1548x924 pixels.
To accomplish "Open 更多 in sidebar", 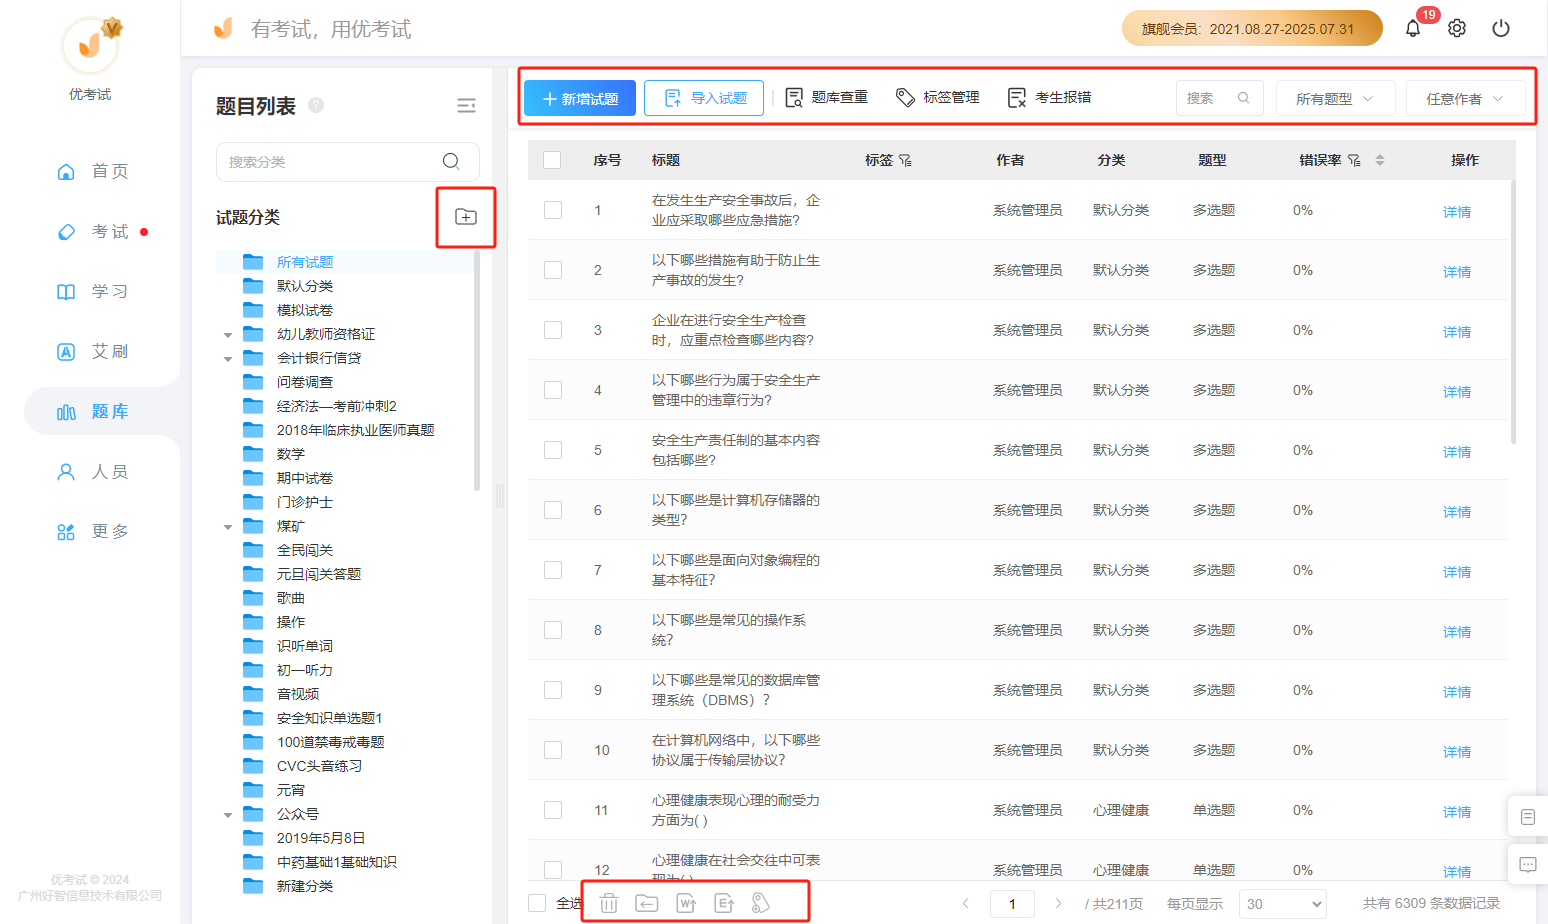I will point(93,531).
